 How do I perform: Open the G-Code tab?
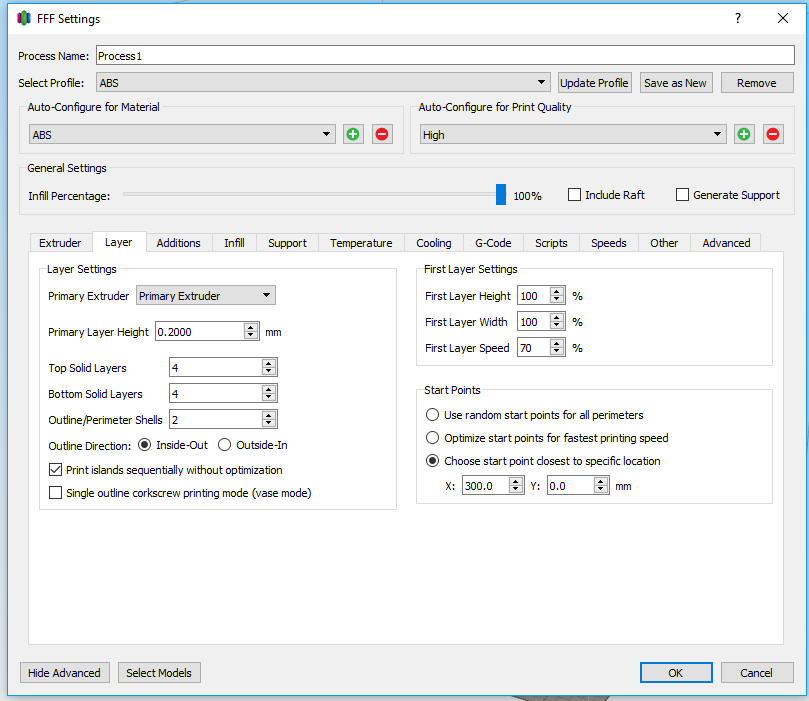493,243
